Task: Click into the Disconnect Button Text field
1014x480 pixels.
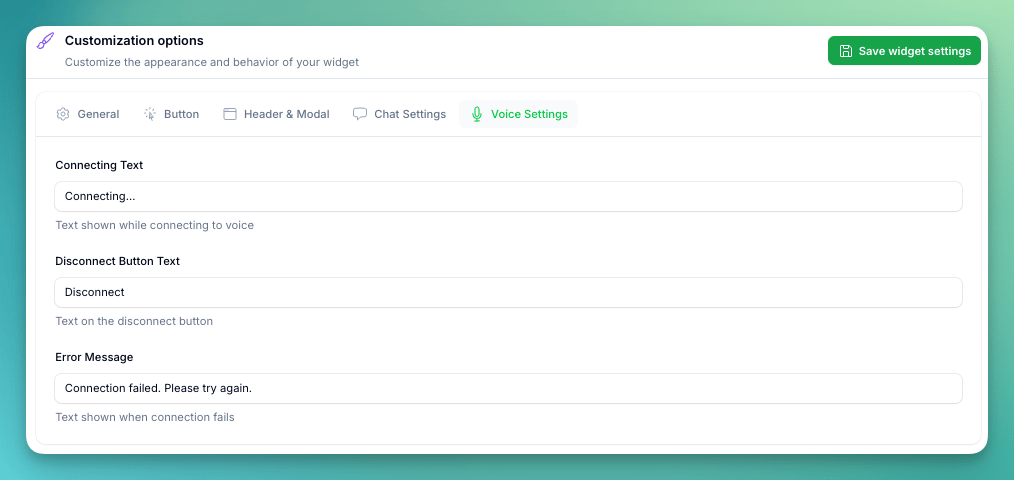Action: [x=508, y=292]
